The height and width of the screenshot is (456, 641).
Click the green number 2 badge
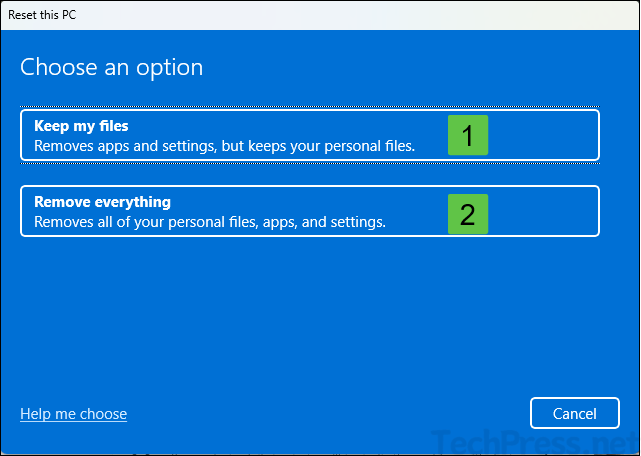(467, 213)
